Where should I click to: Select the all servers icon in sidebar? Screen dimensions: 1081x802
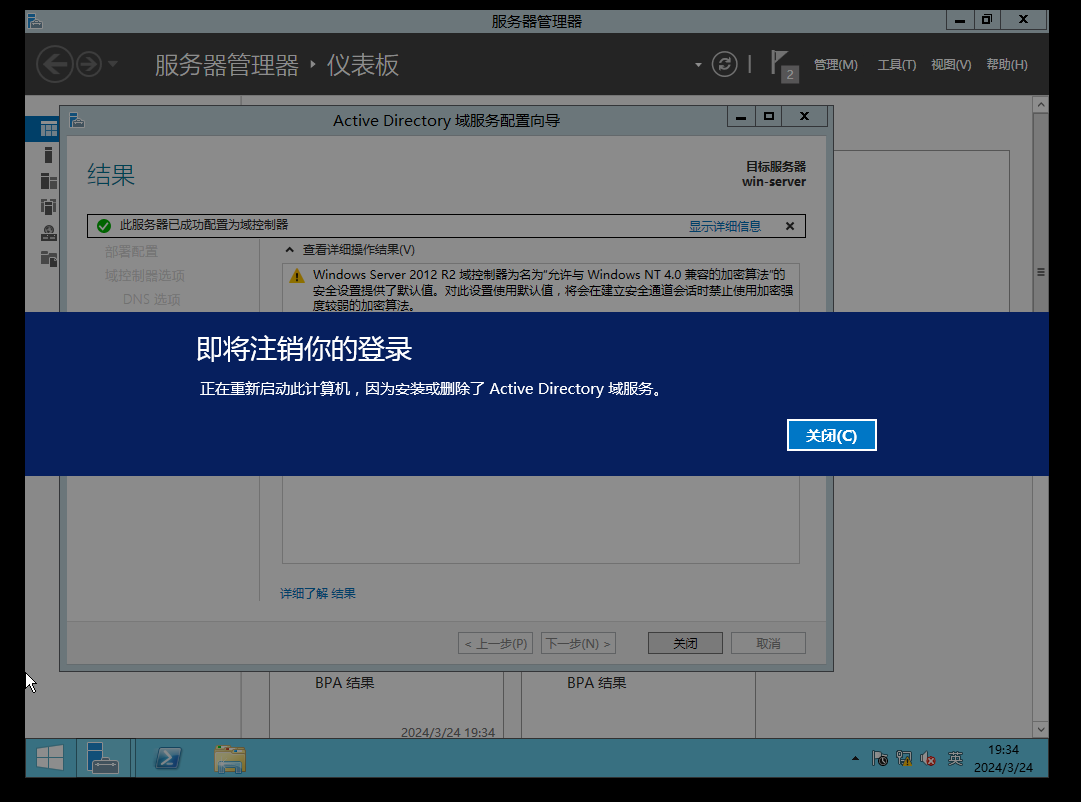[48, 181]
